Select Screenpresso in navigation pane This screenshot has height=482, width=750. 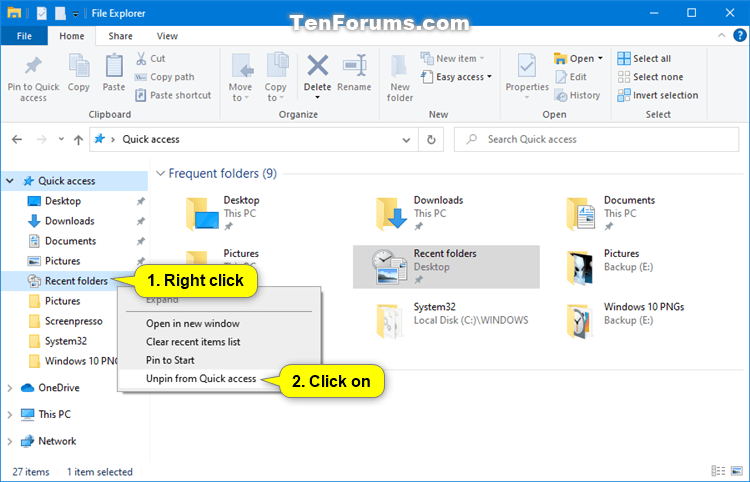pos(73,321)
